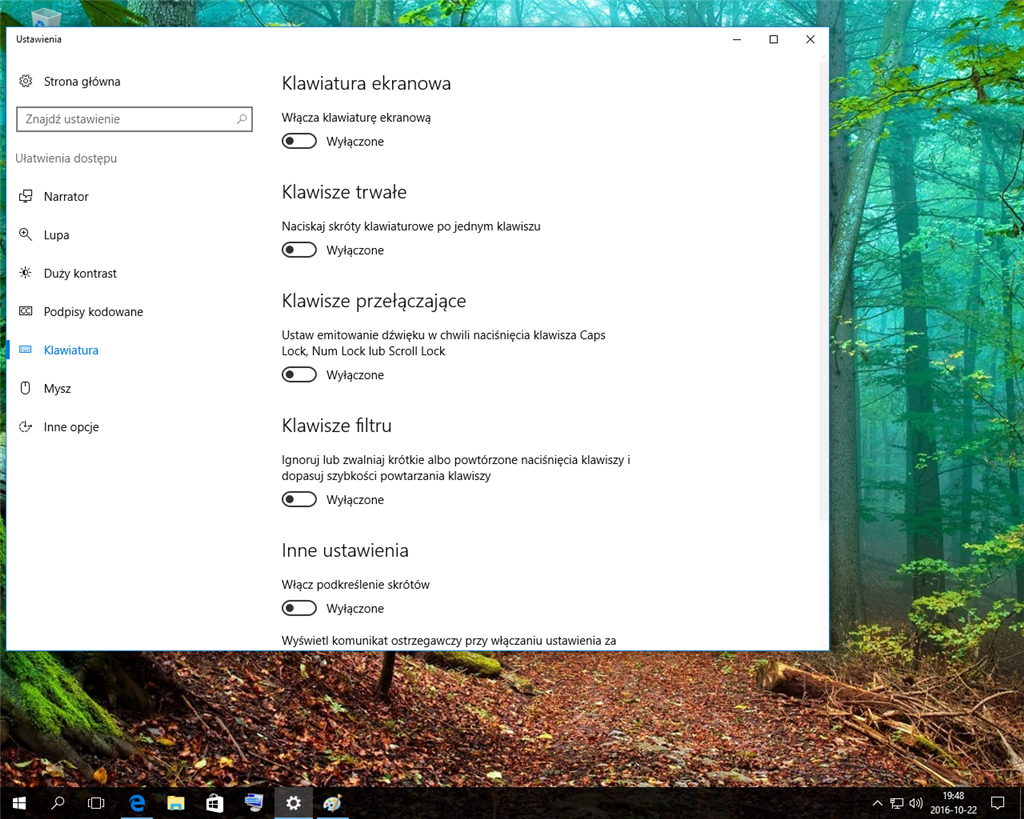The height and width of the screenshot is (819, 1024).
Task: Launch Microsoft Edge from taskbar
Action: click(x=136, y=803)
